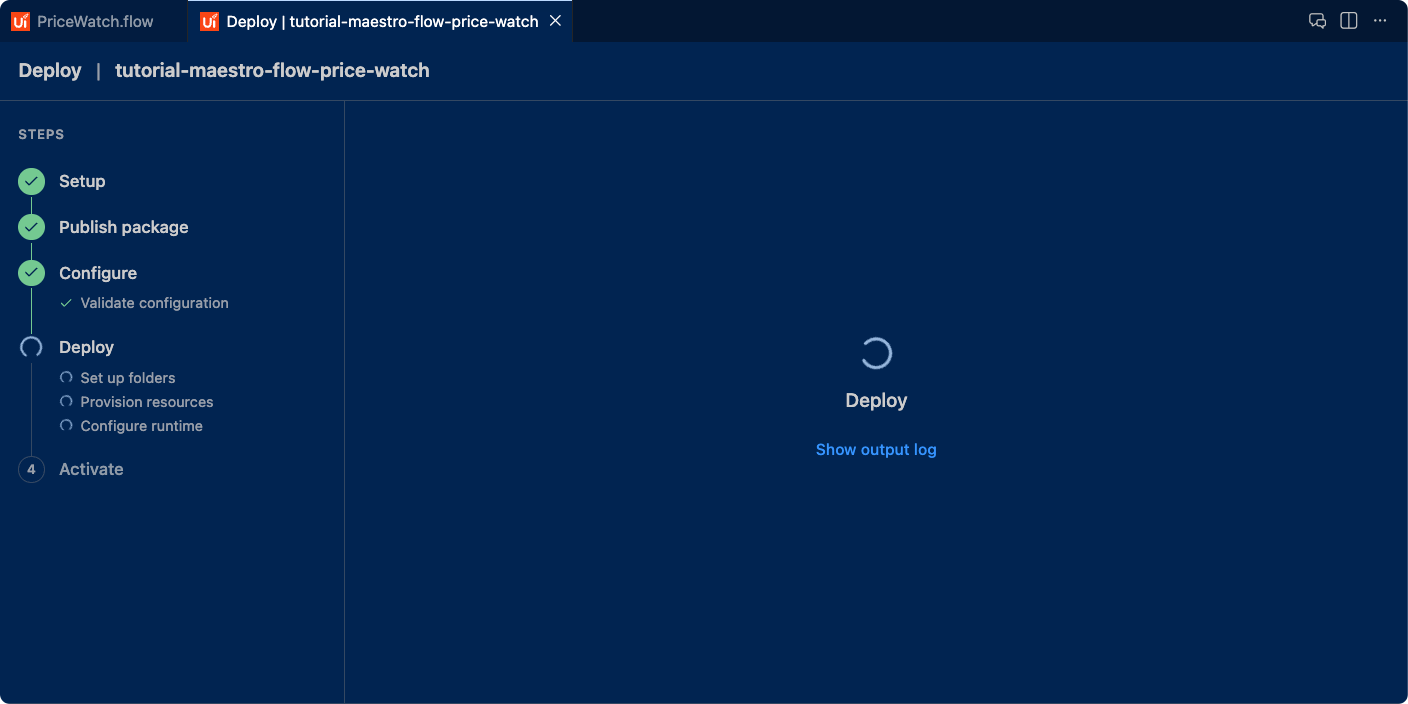Viewport: 1408px width, 704px height.
Task: Toggle the split editor layout icon
Action: [x=1349, y=21]
